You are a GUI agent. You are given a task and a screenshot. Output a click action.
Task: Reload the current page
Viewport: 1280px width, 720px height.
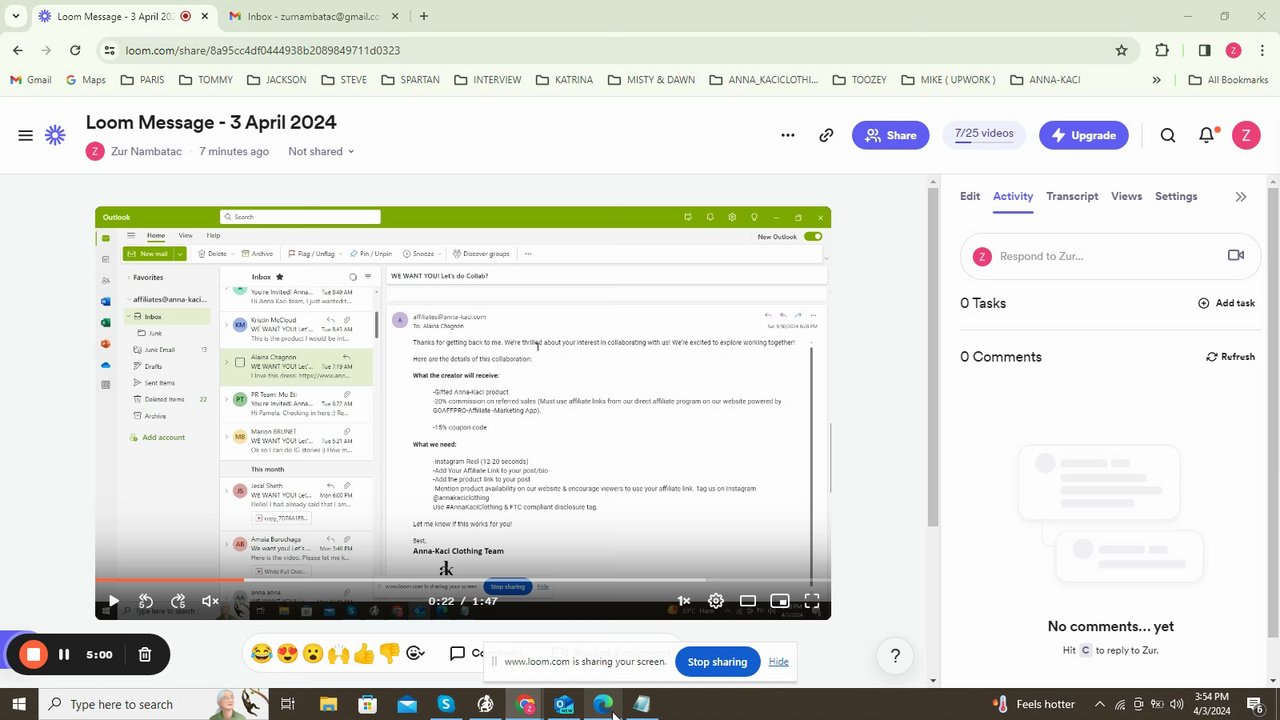click(75, 50)
